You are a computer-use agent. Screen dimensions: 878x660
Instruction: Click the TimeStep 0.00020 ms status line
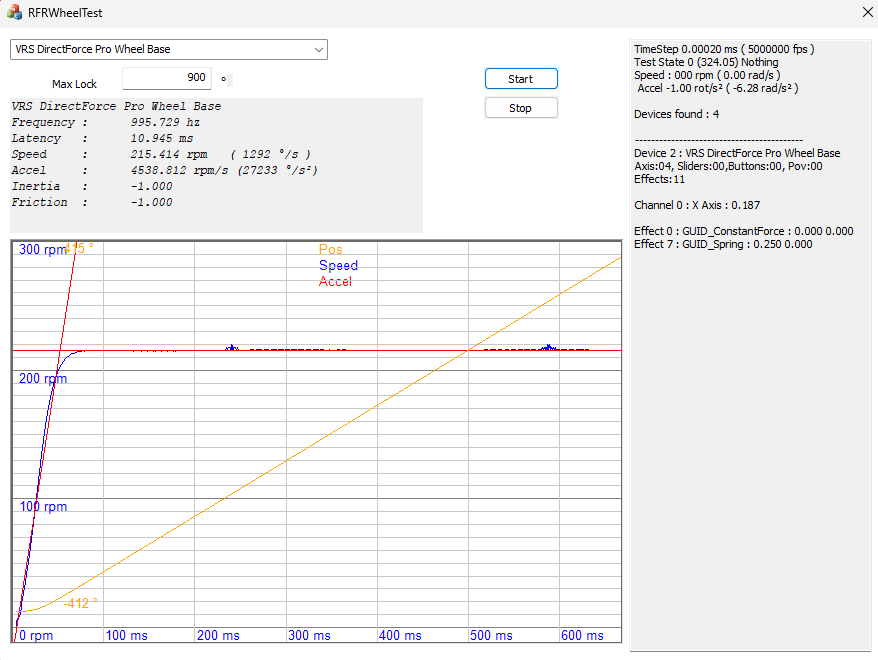pos(724,49)
